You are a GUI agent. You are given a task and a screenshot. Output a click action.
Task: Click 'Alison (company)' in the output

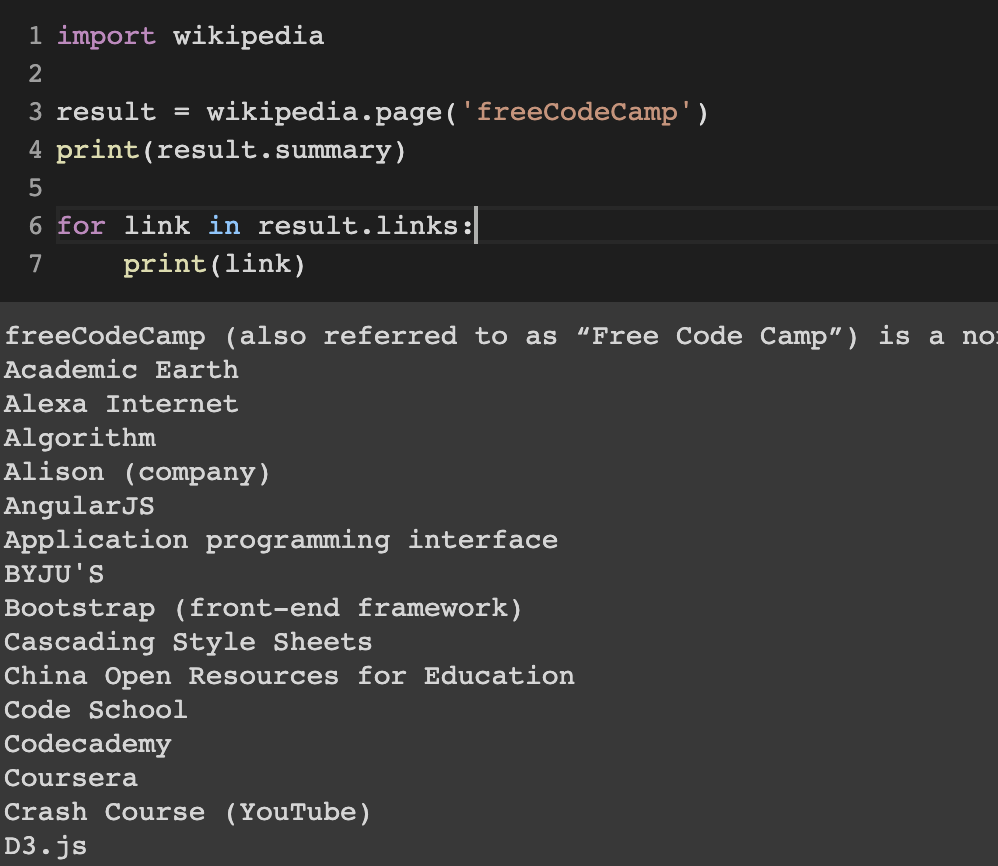(137, 472)
